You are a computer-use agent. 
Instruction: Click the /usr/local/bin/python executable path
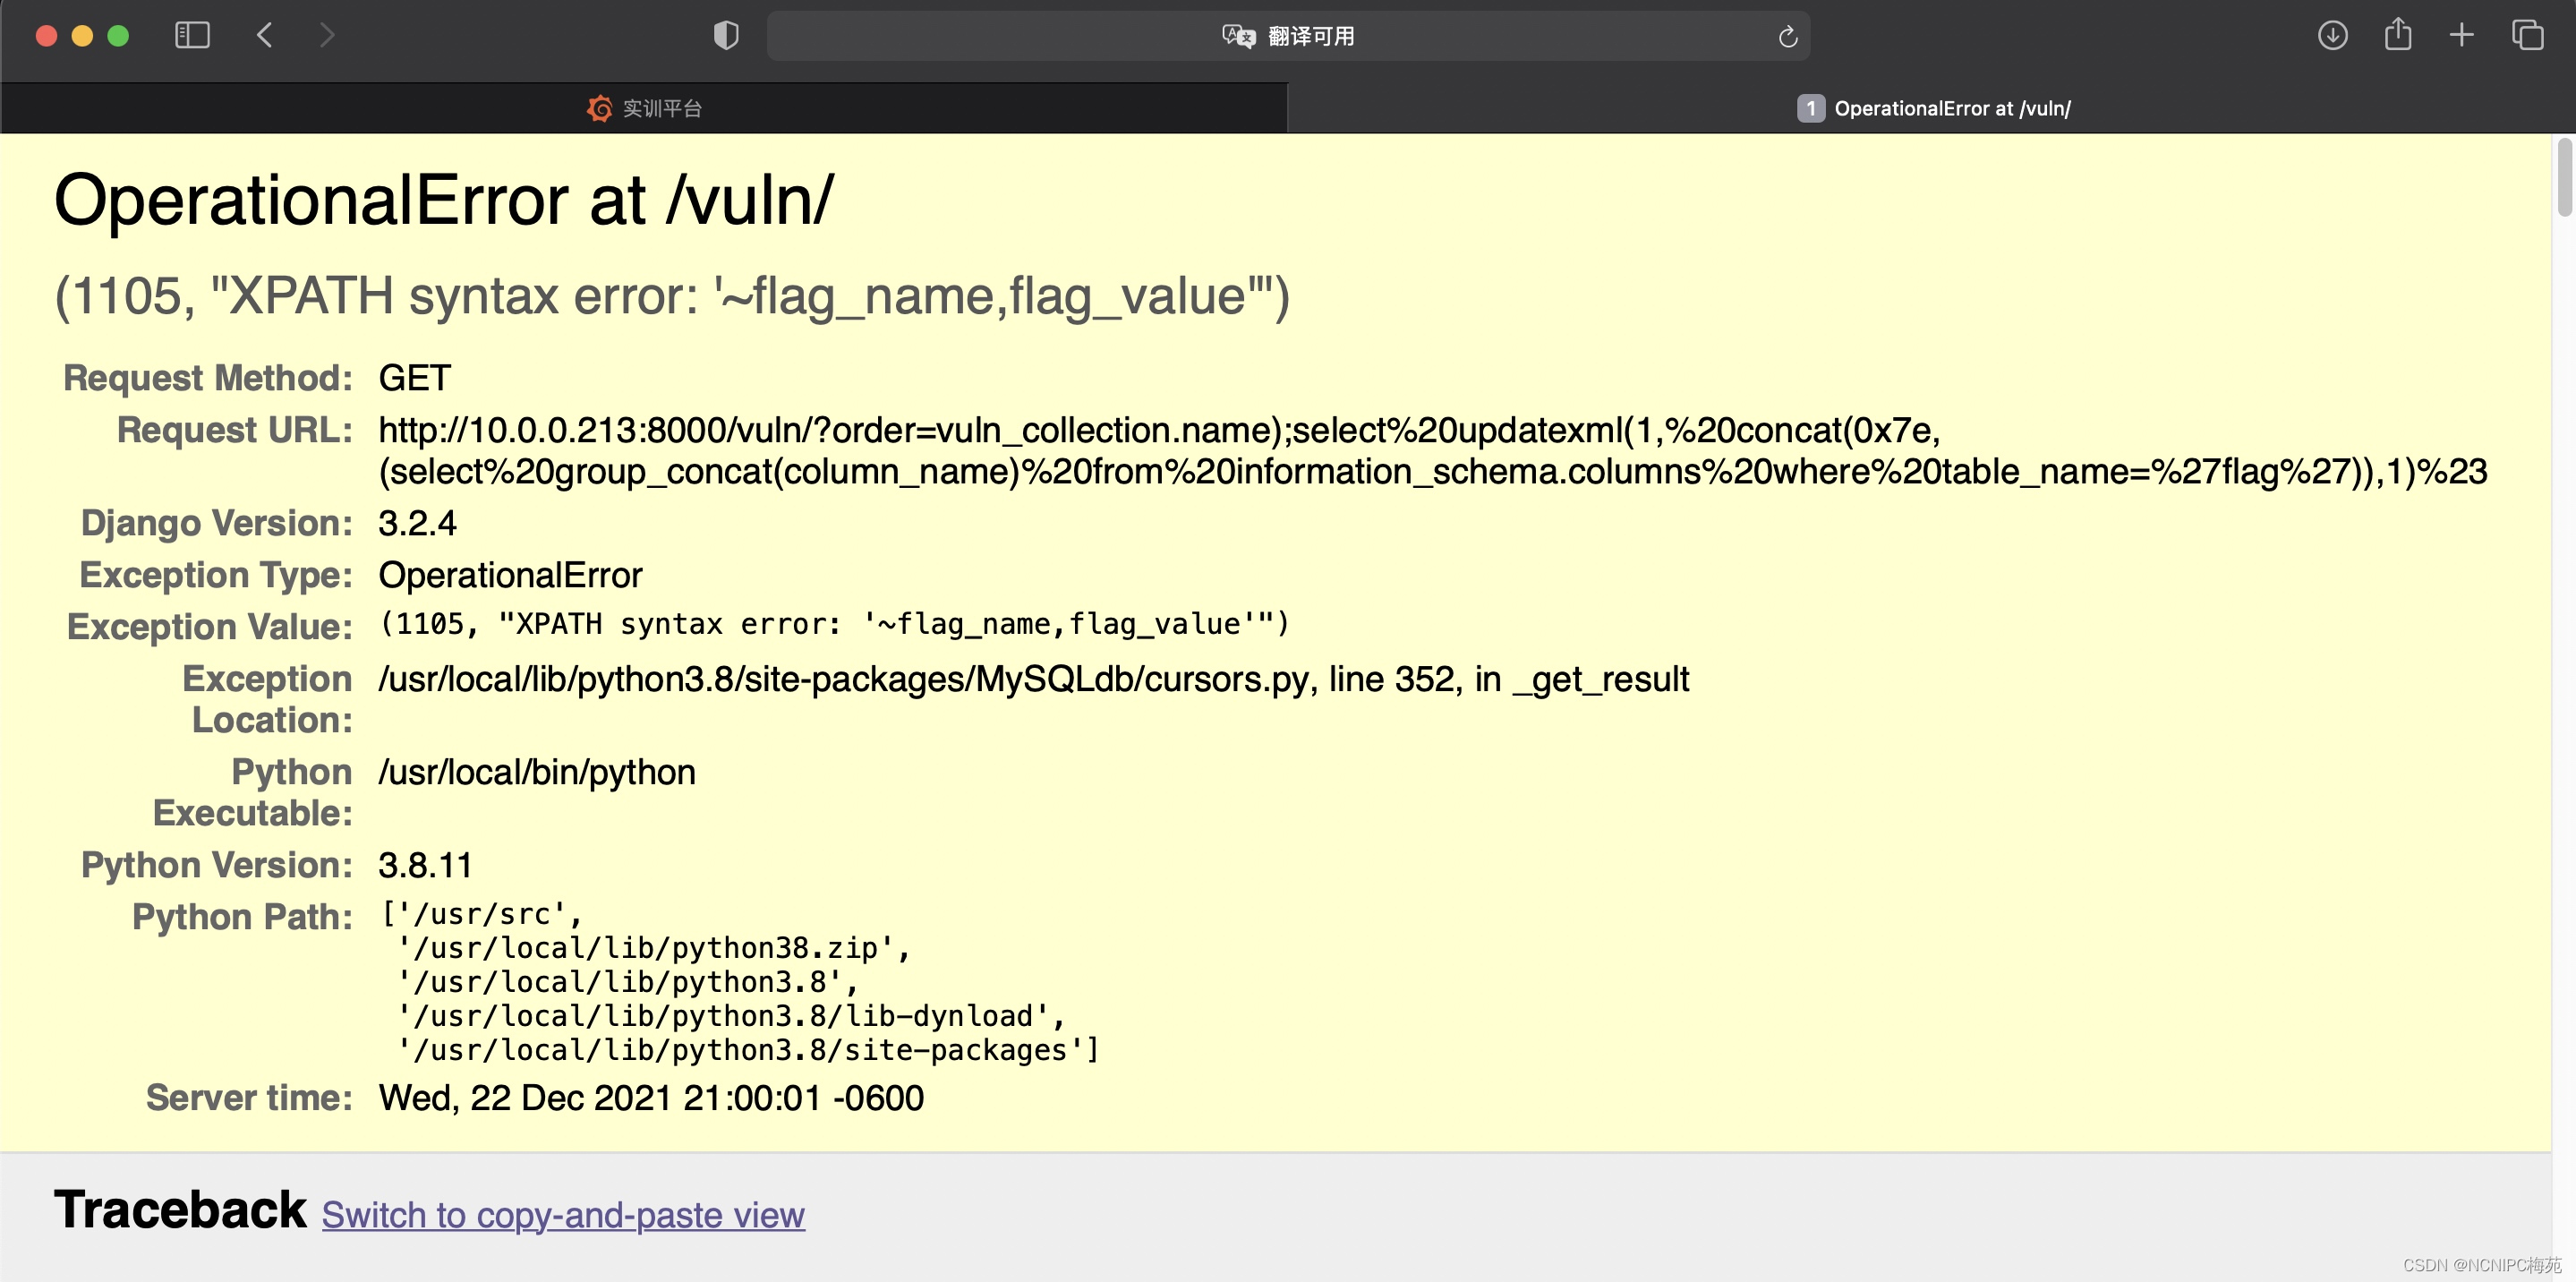tap(537, 773)
